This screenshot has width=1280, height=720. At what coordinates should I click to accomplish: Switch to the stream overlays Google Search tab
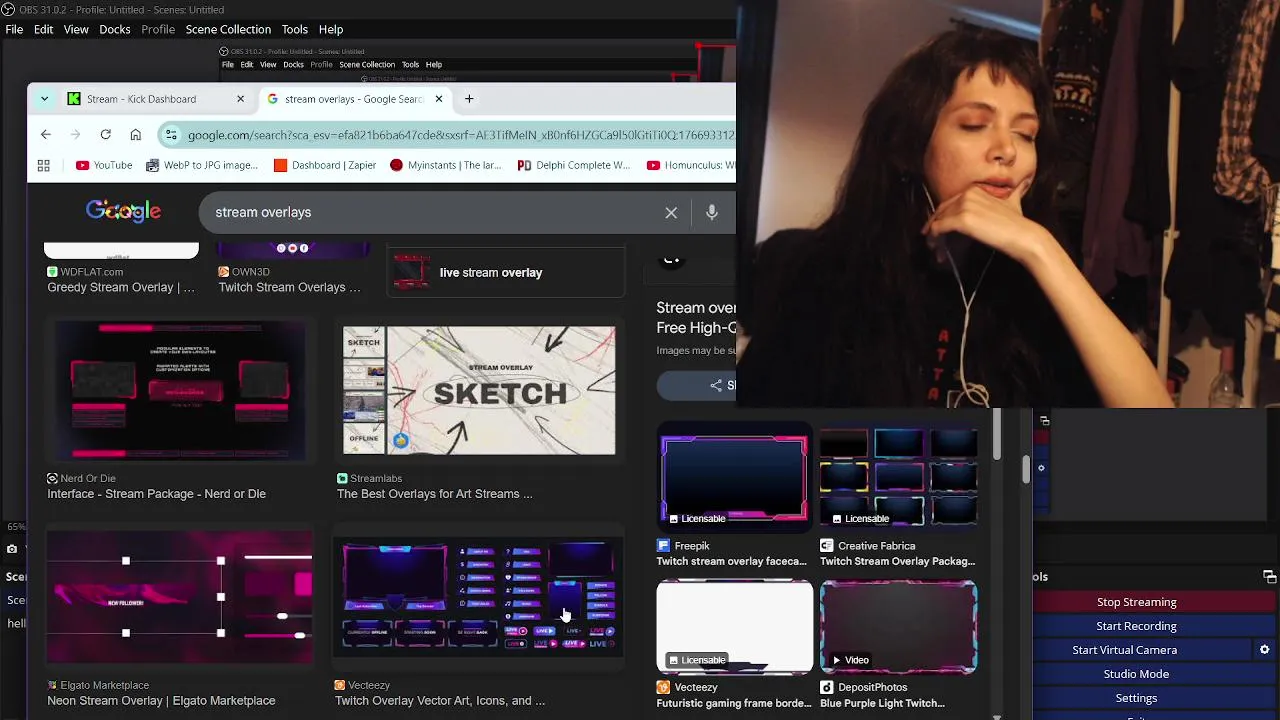point(354,99)
